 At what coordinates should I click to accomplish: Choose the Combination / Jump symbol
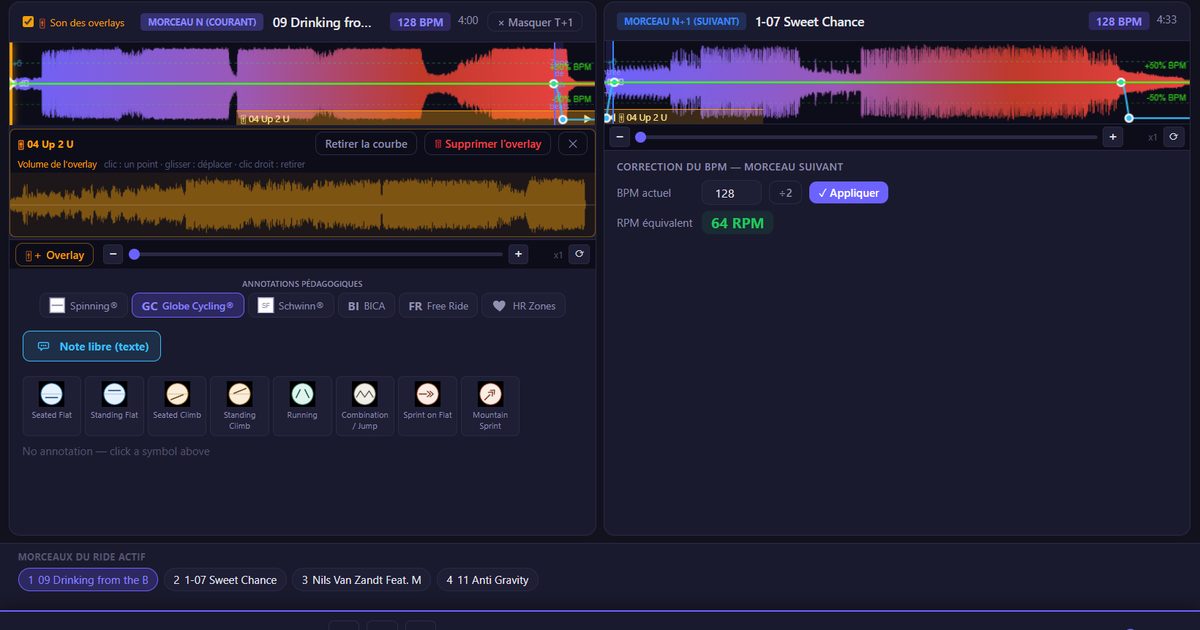pyautogui.click(x=365, y=406)
